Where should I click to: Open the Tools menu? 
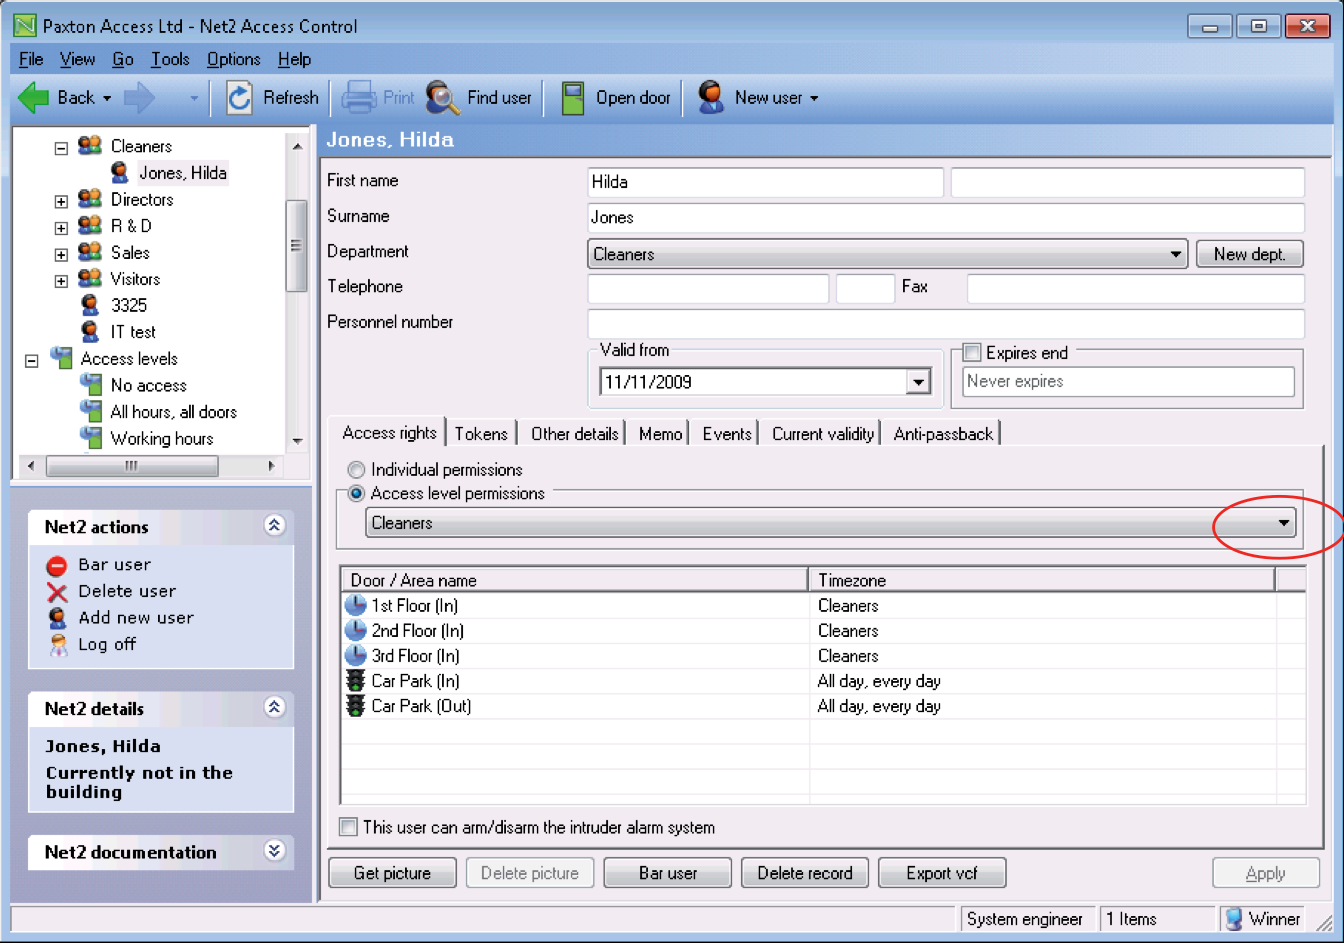[x=169, y=59]
